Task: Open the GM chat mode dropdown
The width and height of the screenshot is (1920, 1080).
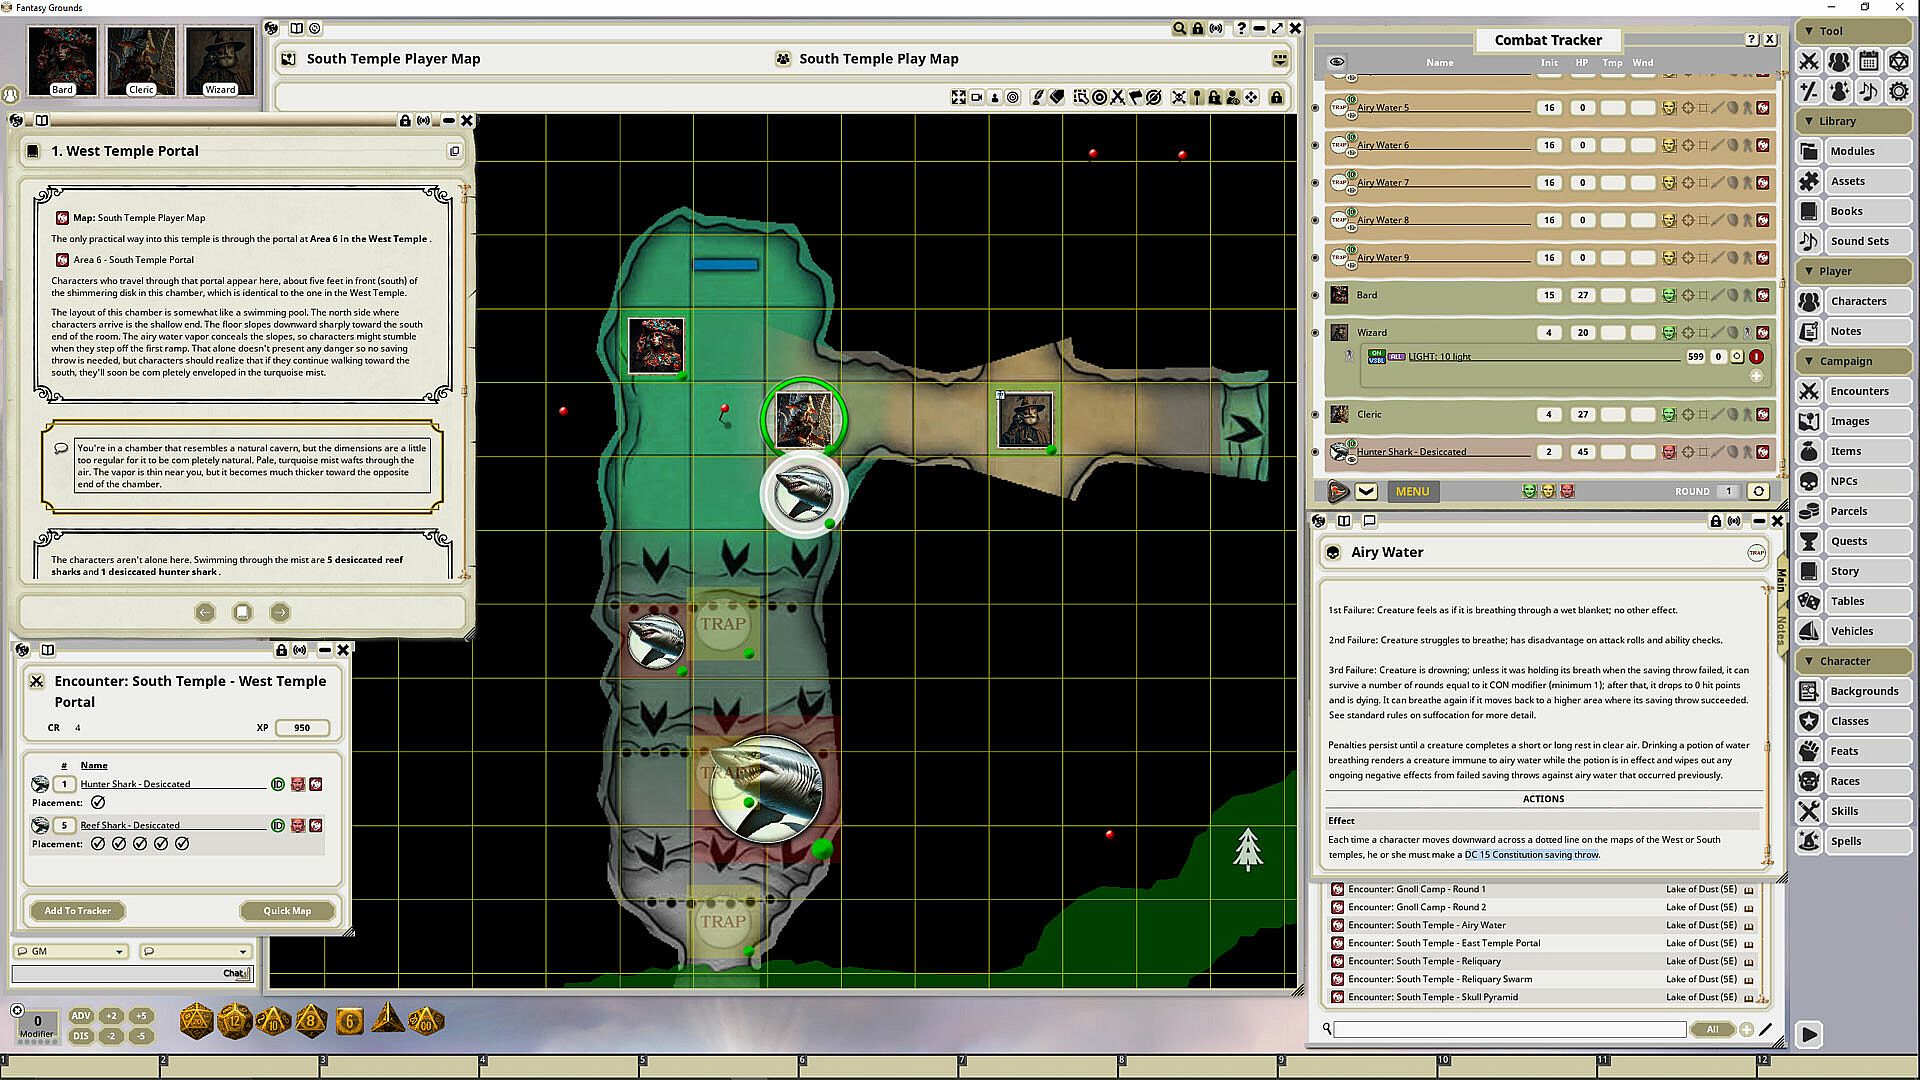Action: (x=70, y=951)
